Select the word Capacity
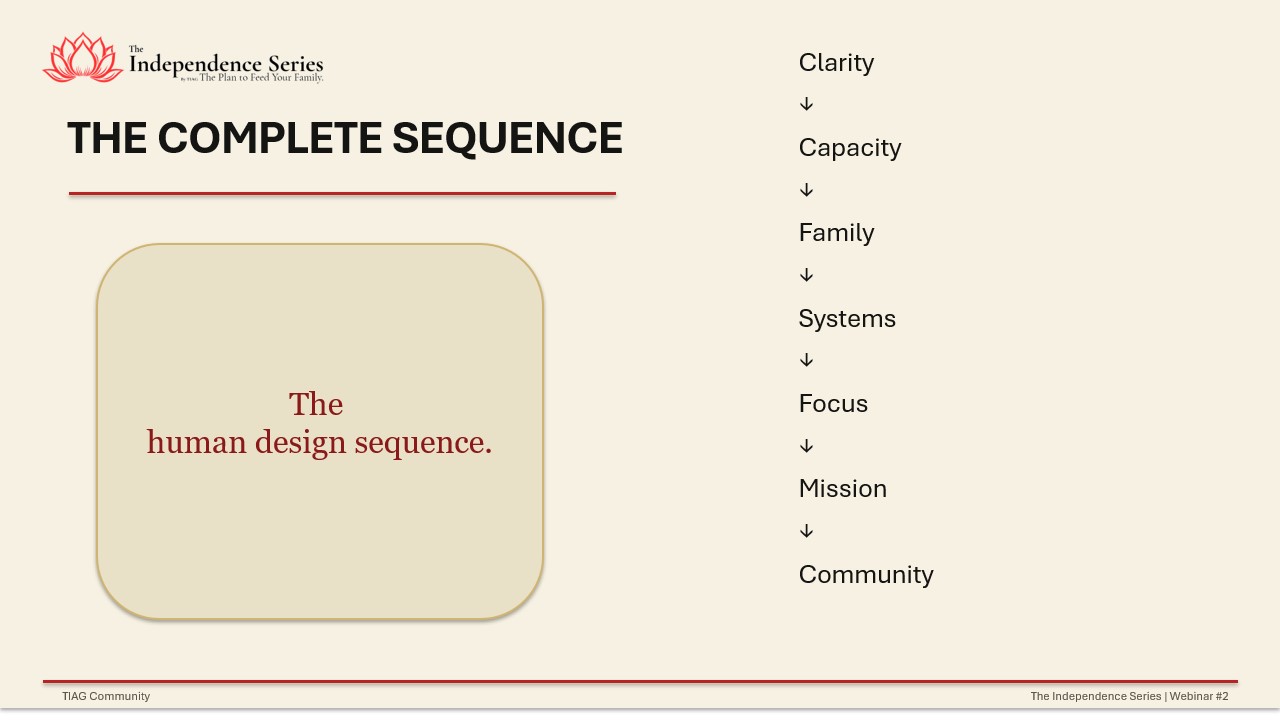The image size is (1280, 720). (850, 148)
